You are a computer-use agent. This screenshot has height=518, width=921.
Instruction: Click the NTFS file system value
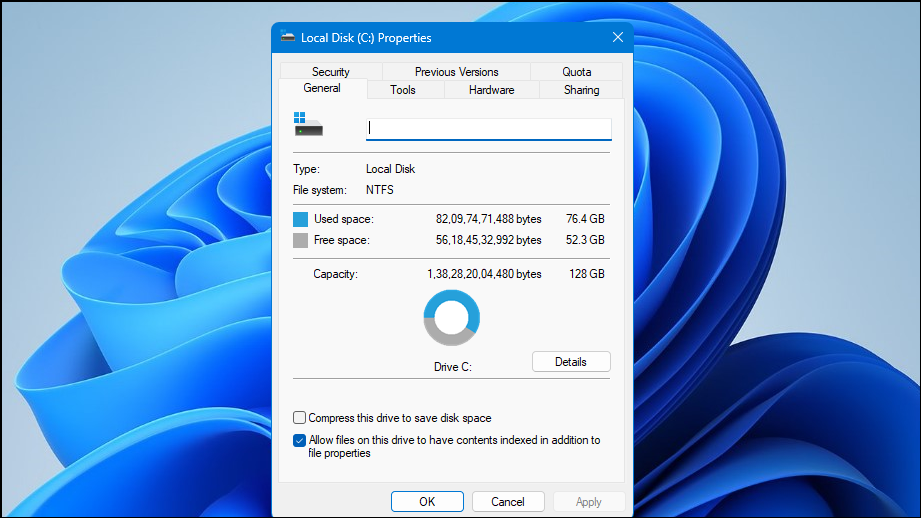coord(379,190)
